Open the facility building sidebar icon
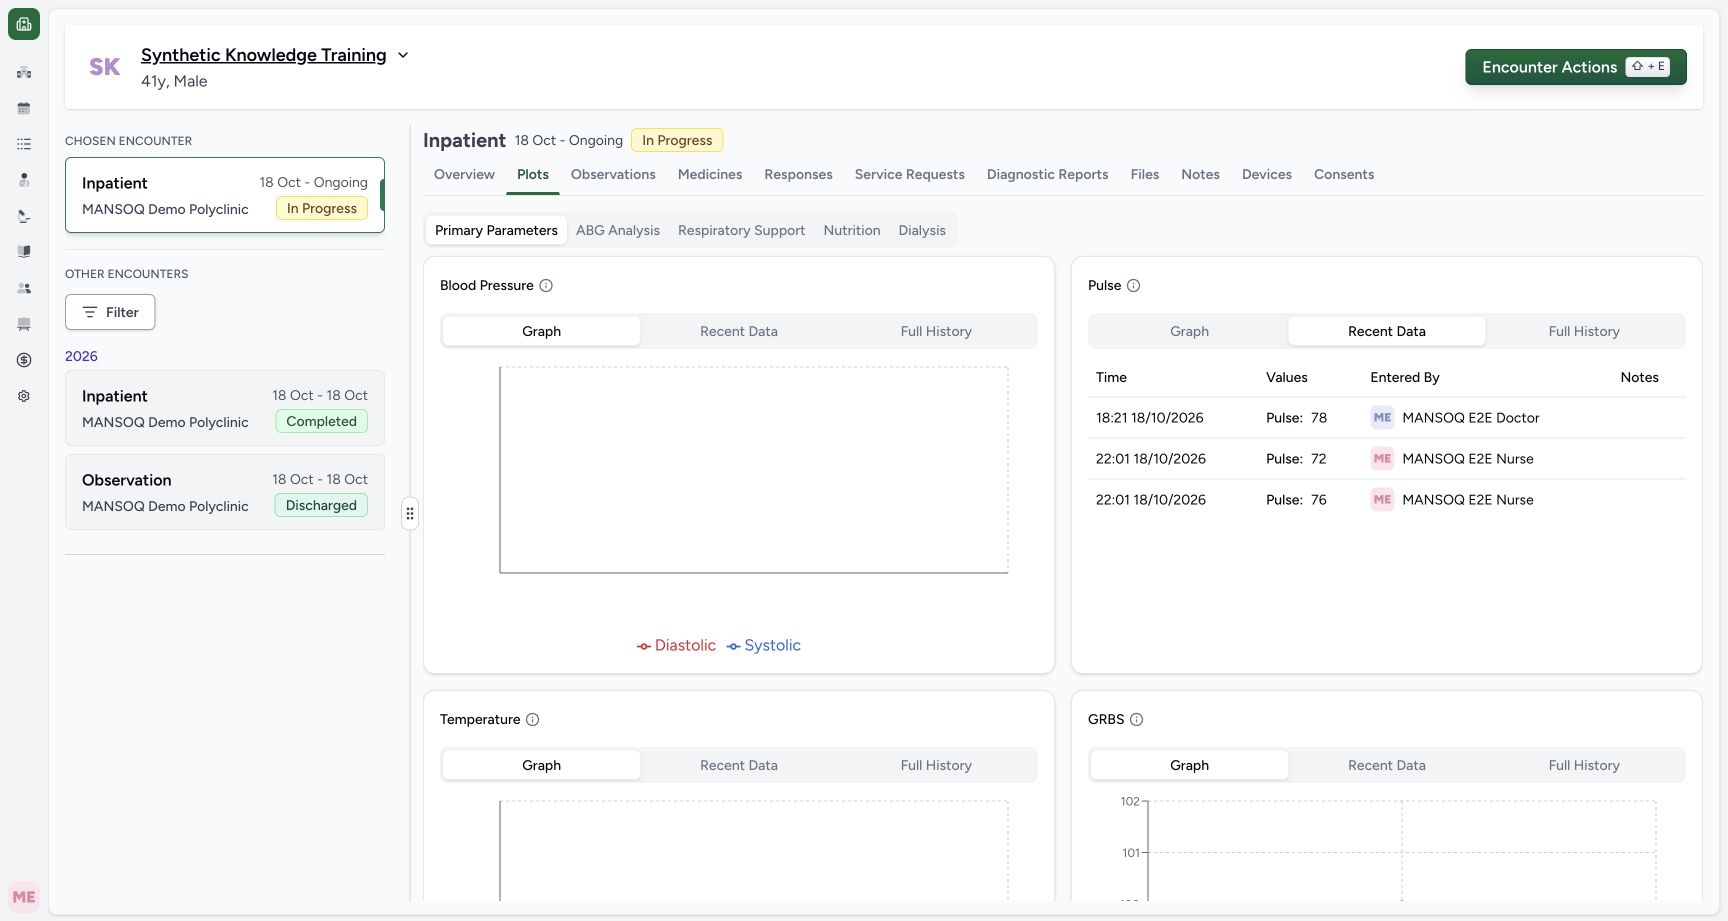The image size is (1728, 921). [x=24, y=72]
